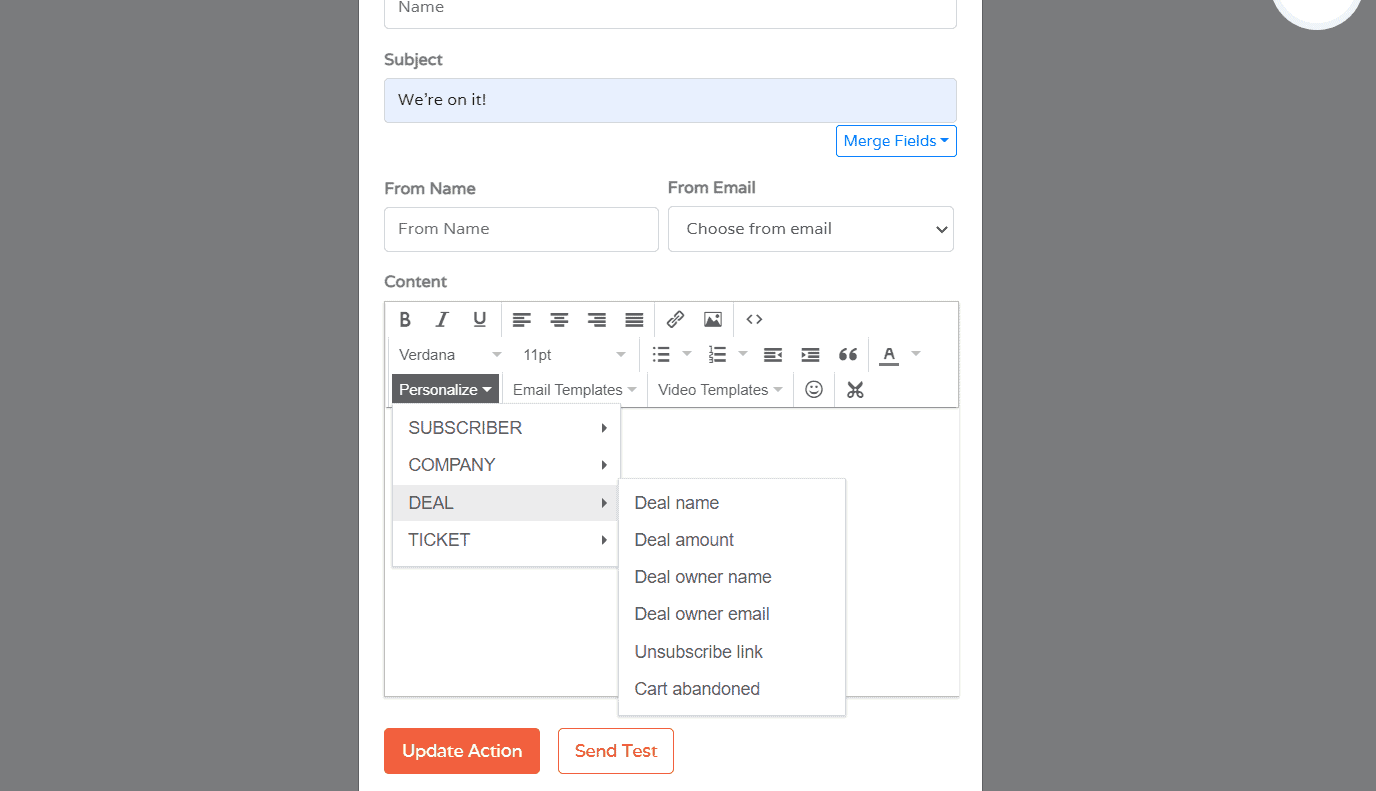
Task: Toggle underline formatting in the editor
Action: 480,319
